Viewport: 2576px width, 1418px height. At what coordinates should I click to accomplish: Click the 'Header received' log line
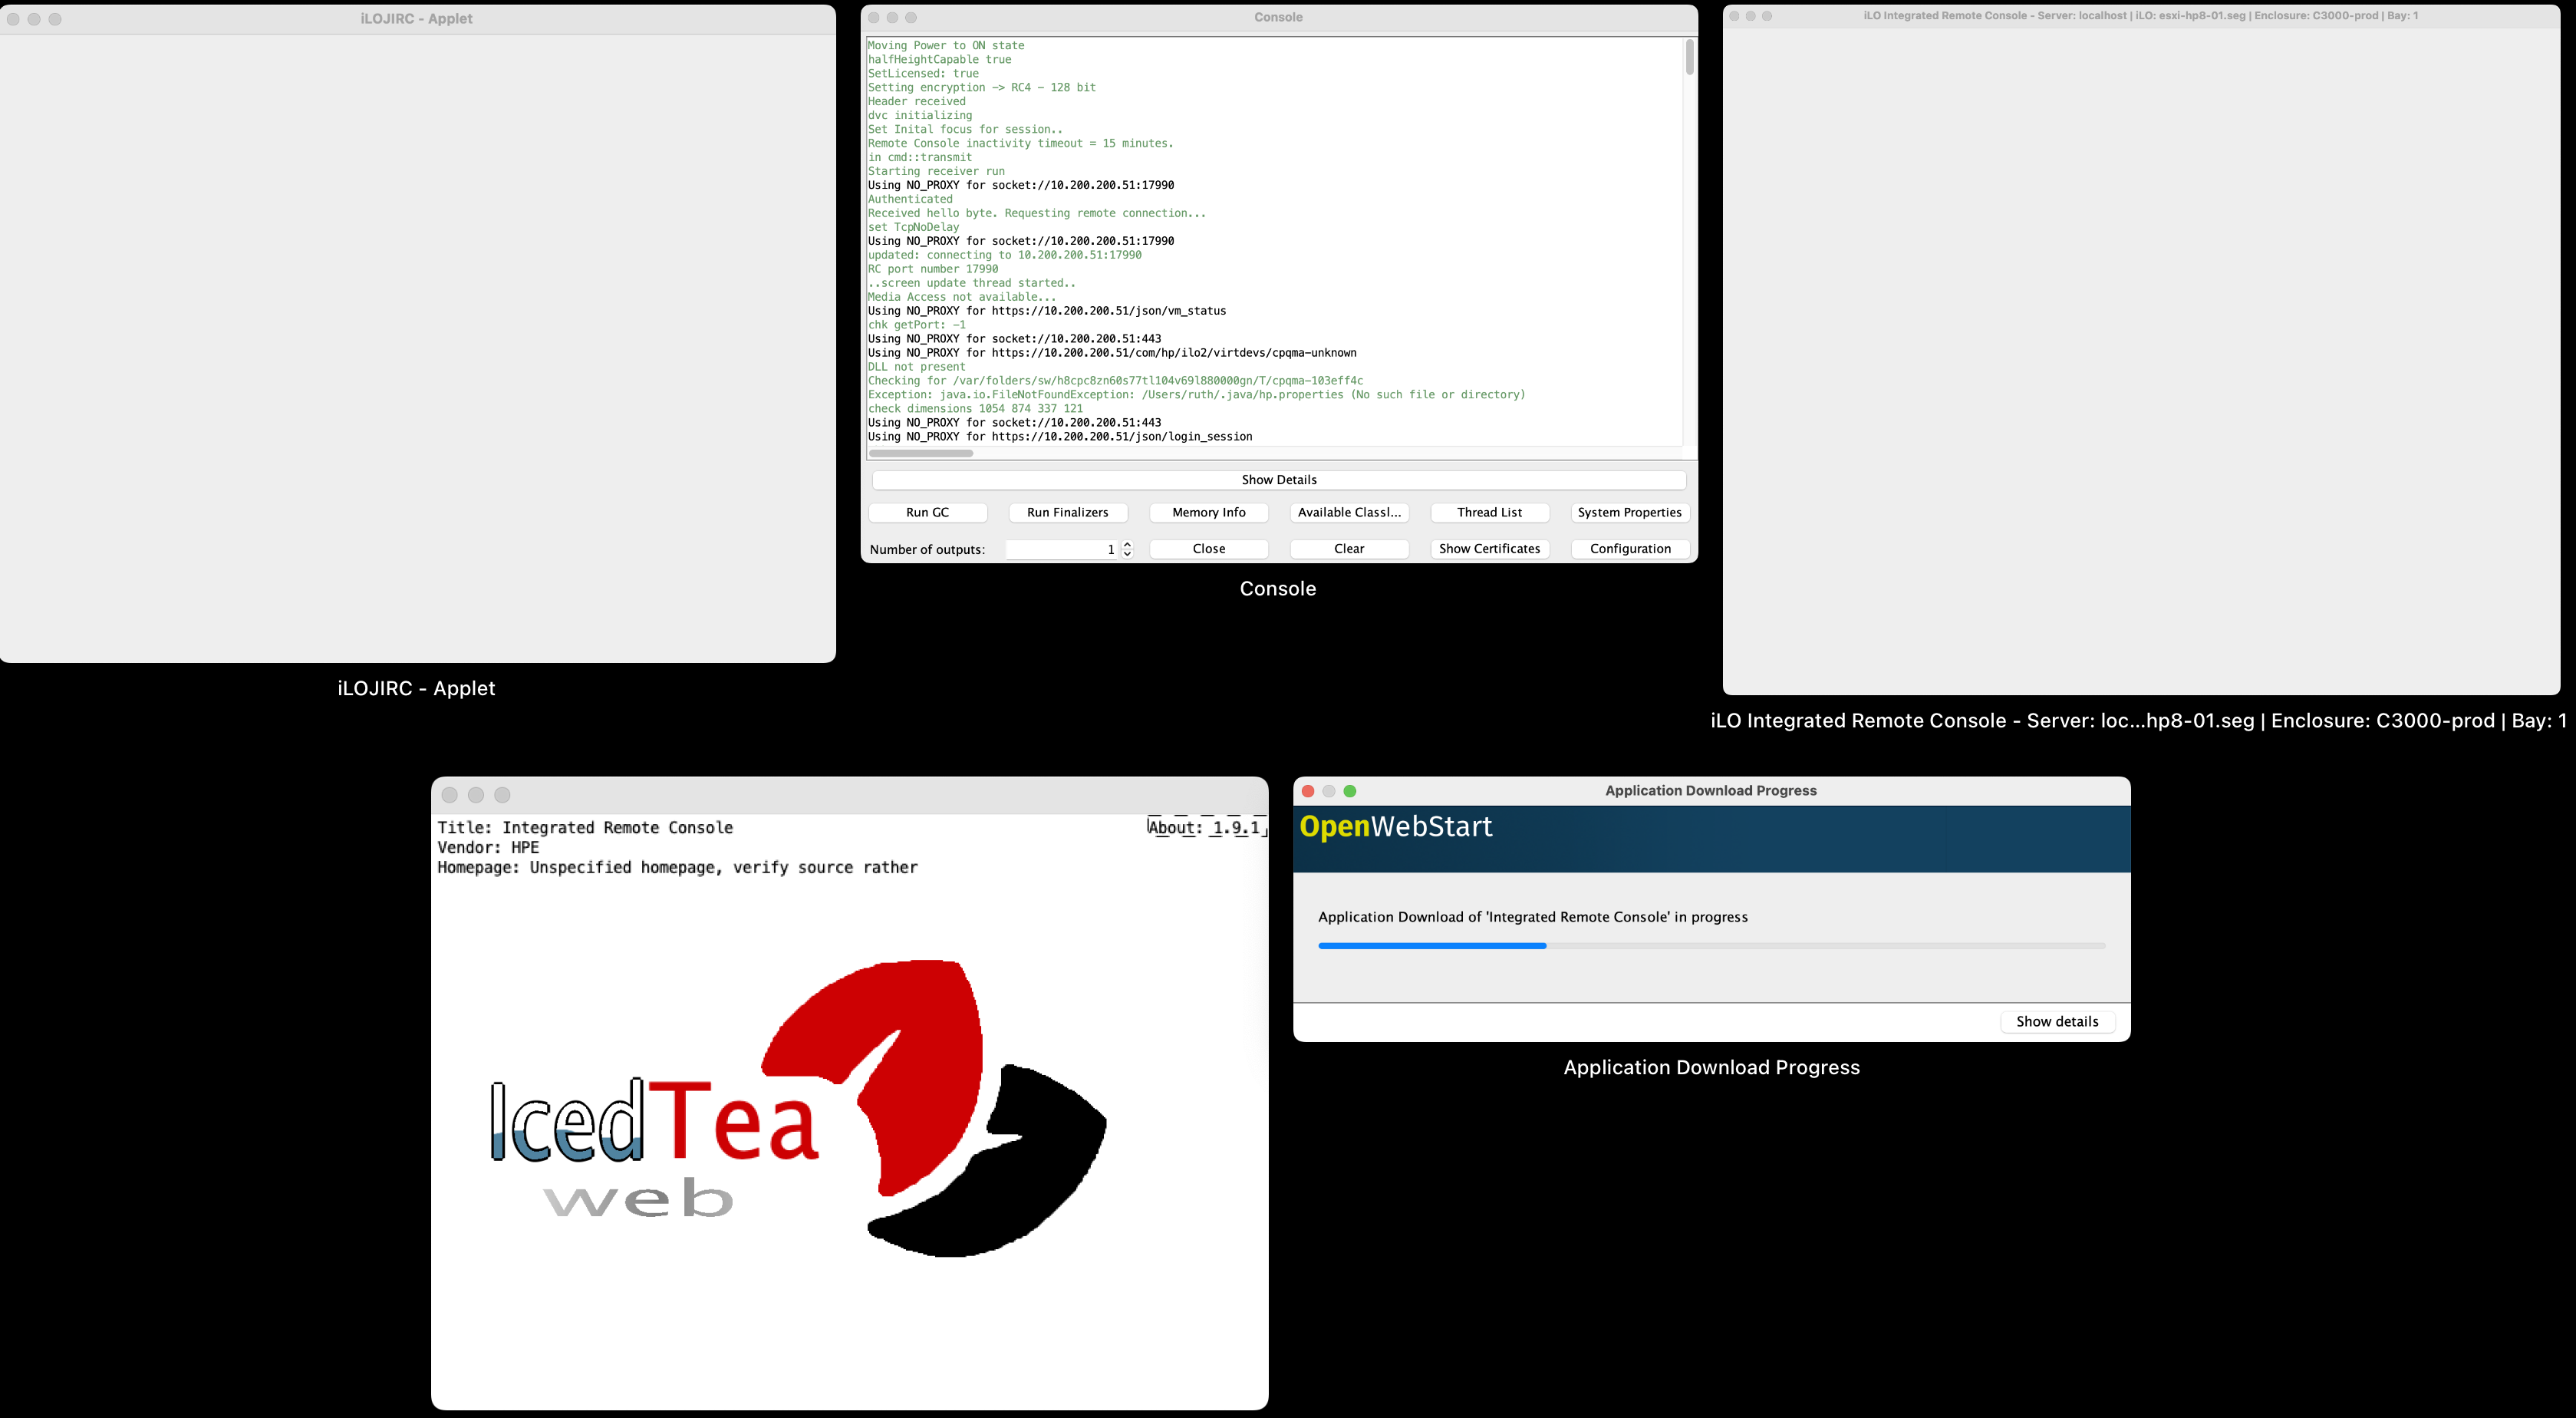pos(917,101)
